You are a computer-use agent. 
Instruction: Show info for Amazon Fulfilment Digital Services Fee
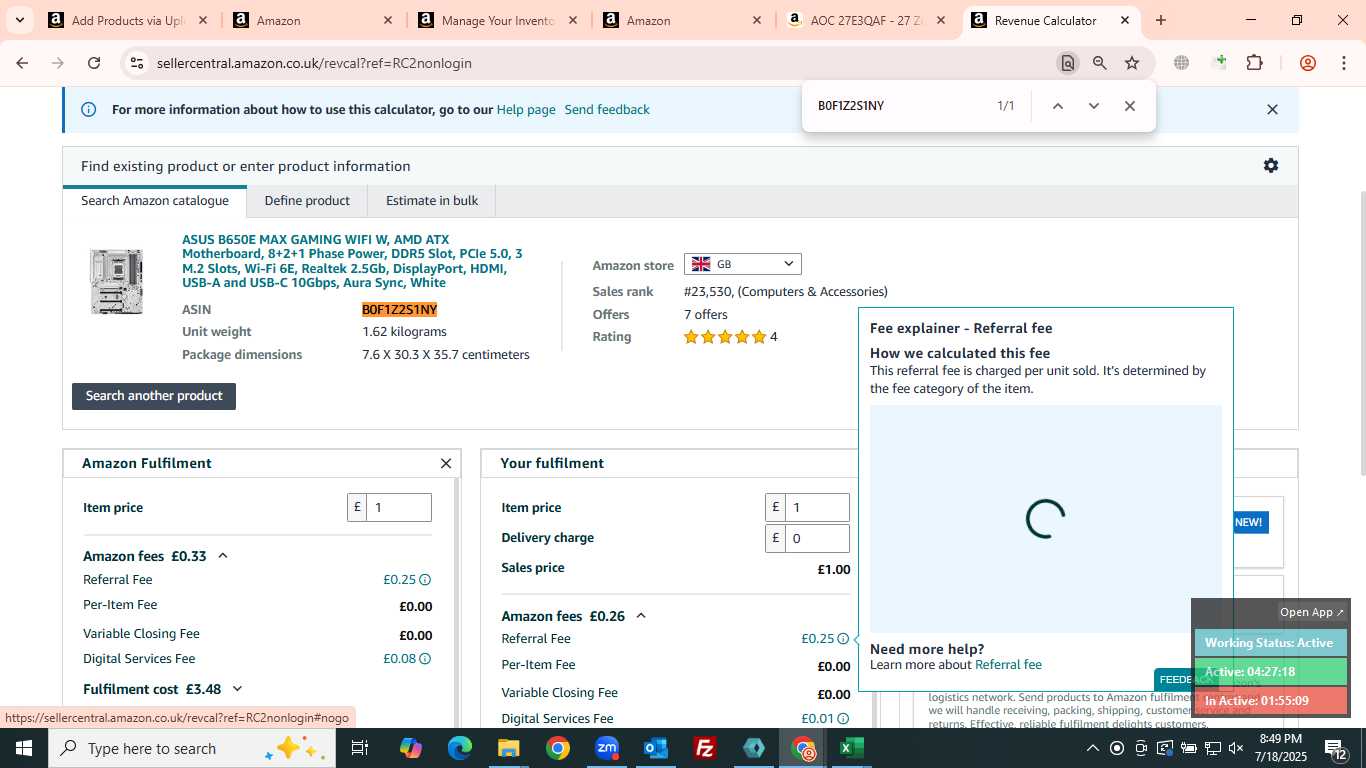425,659
